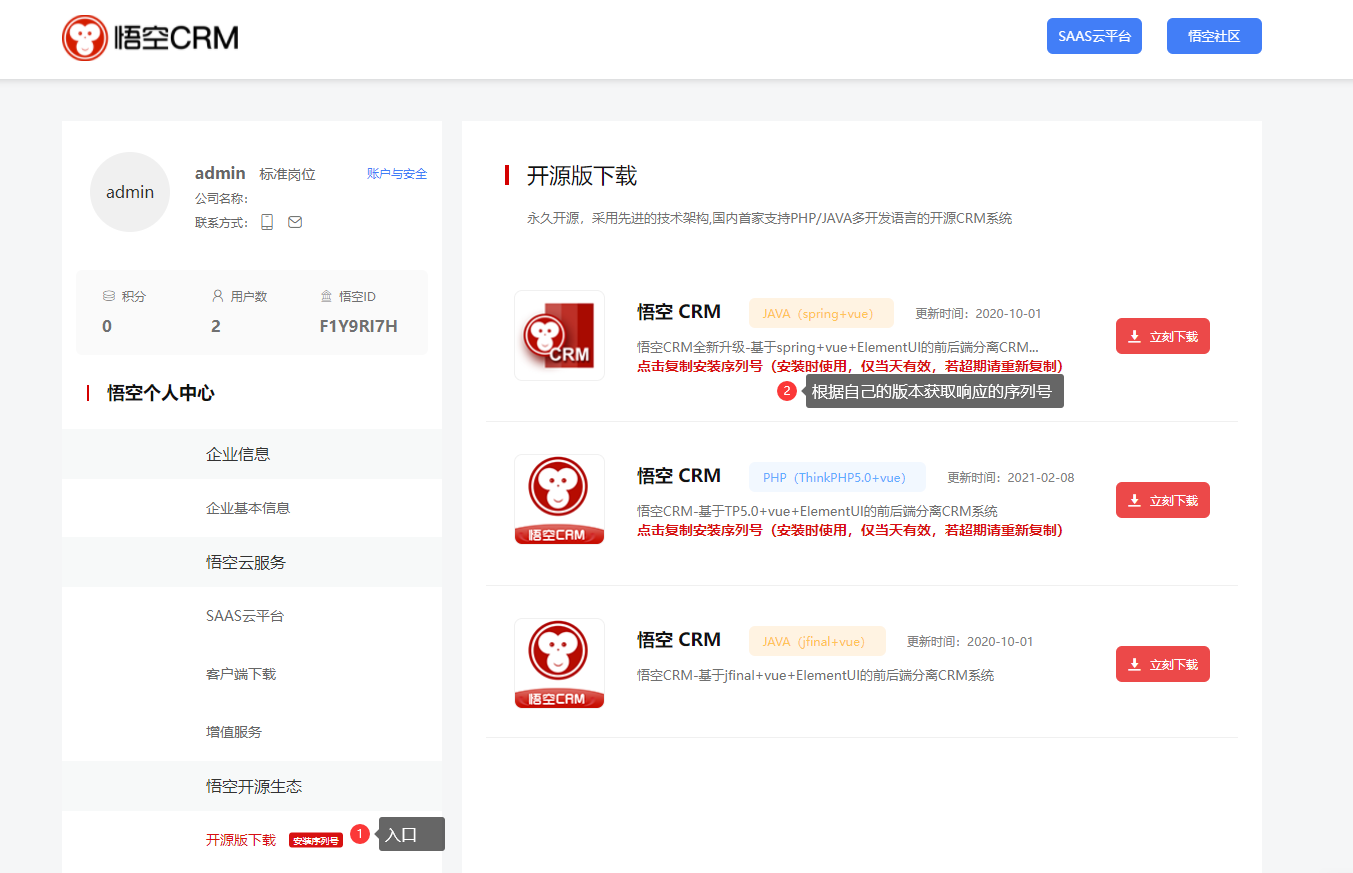Click the 悟空ID building icon

(x=326, y=296)
